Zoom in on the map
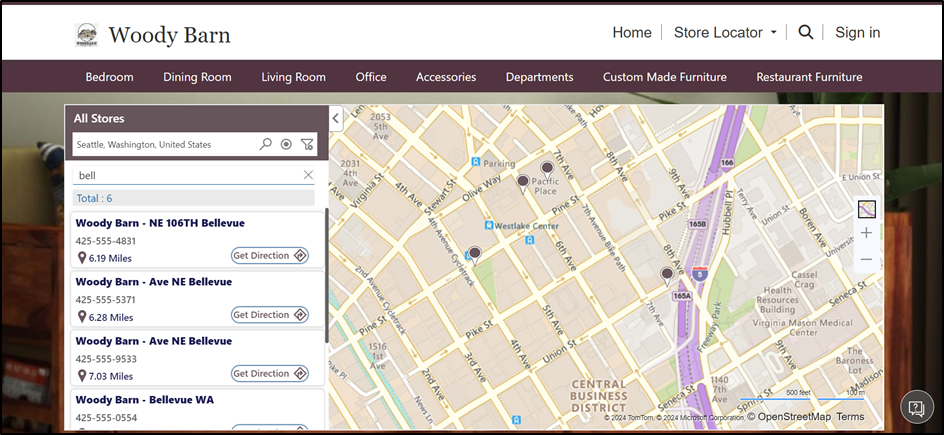Screen dimensions: 944x435 pyautogui.click(x=866, y=233)
